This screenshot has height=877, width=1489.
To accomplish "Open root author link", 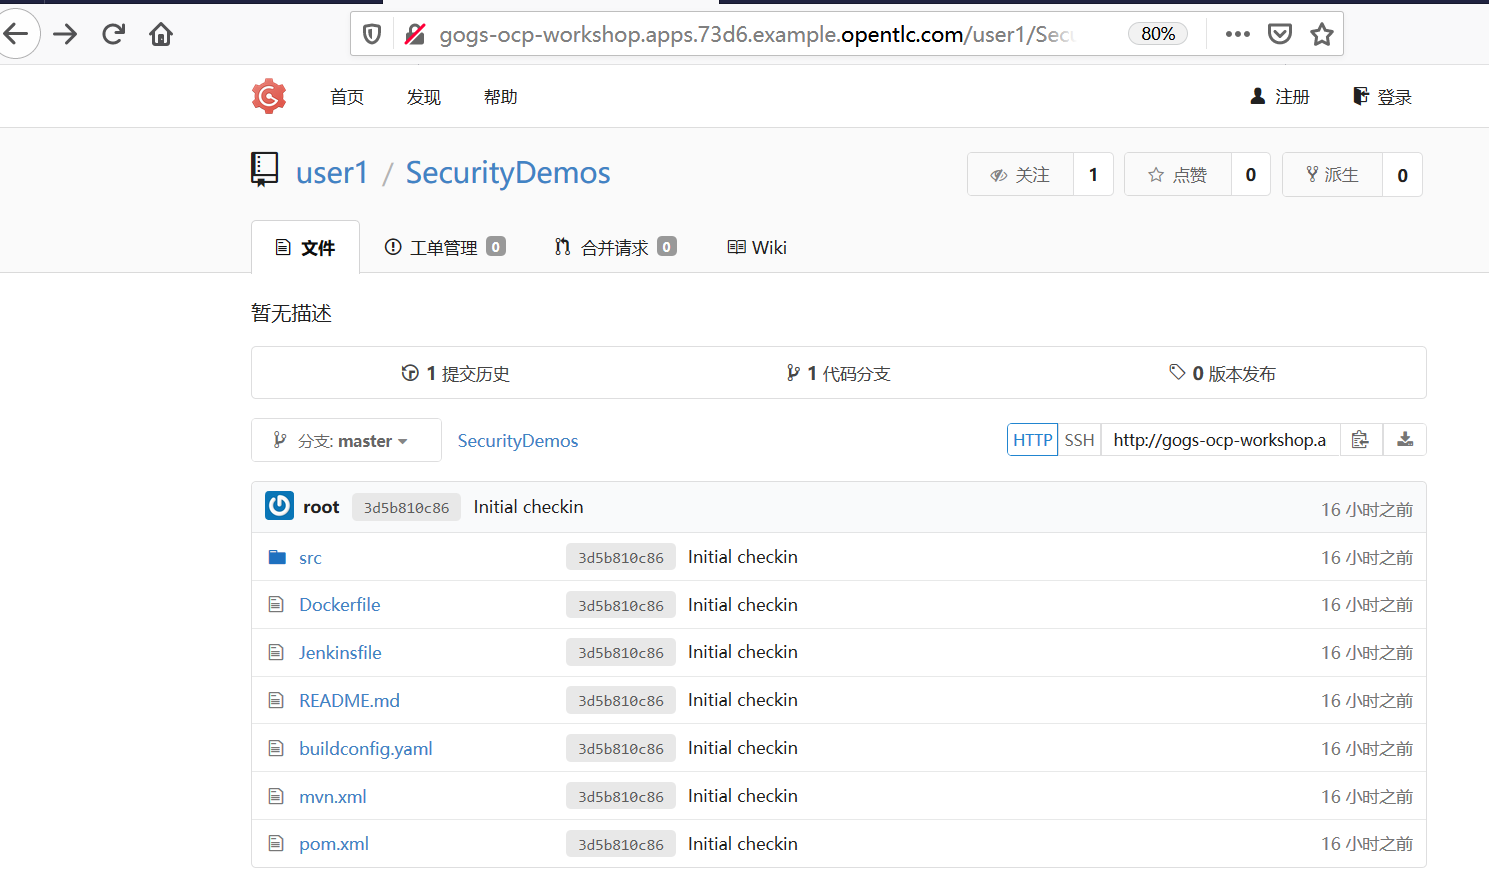I will click(321, 507).
